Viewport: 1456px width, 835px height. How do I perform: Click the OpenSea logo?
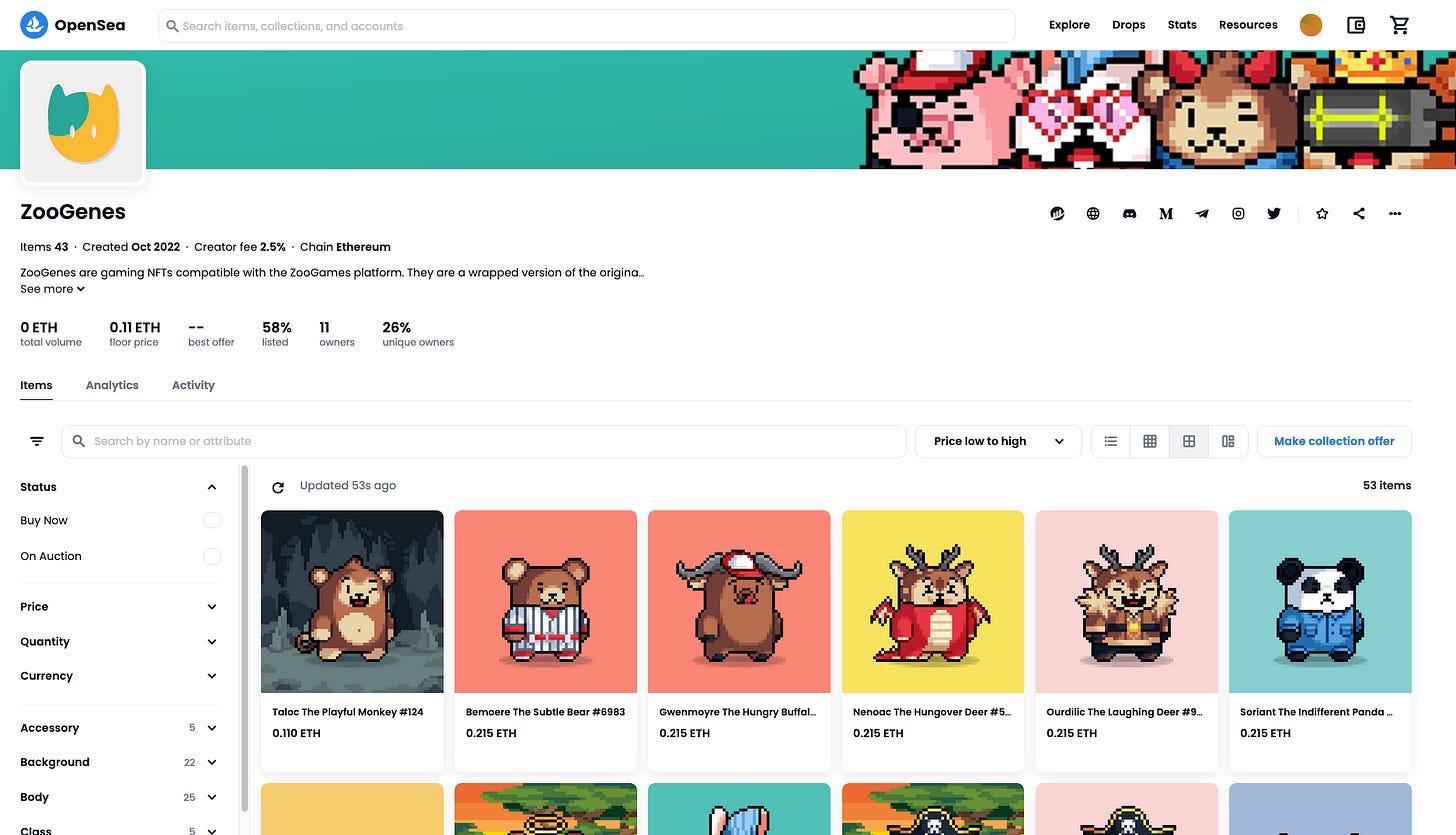(x=73, y=25)
